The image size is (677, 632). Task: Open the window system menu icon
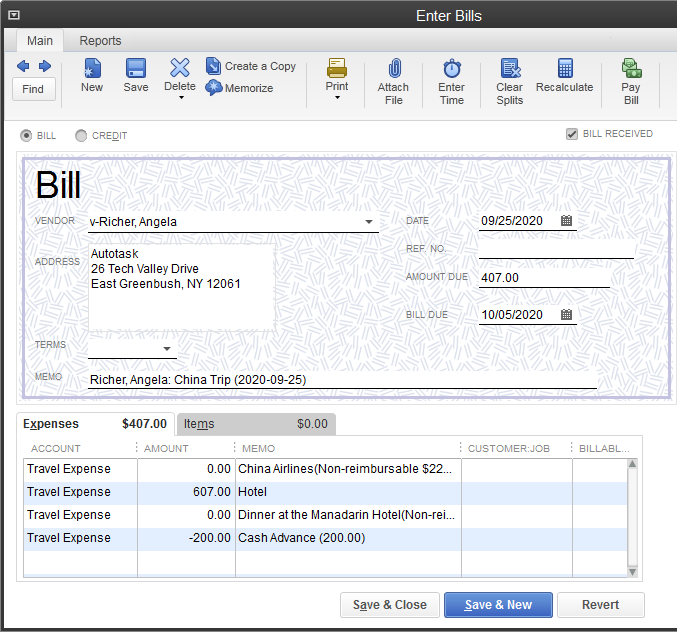pyautogui.click(x=14, y=16)
